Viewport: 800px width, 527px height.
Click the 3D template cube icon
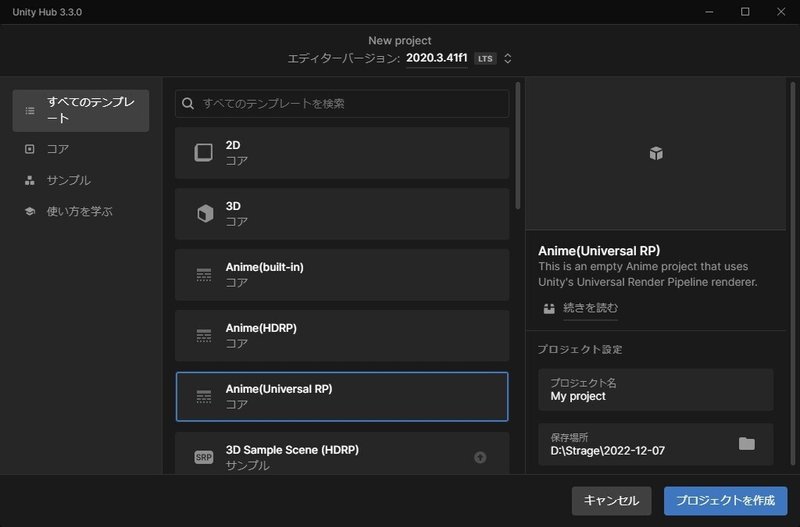[x=205, y=213]
